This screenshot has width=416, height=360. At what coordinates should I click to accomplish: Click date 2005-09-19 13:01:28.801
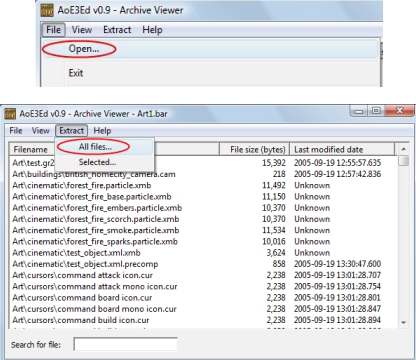[337, 298]
